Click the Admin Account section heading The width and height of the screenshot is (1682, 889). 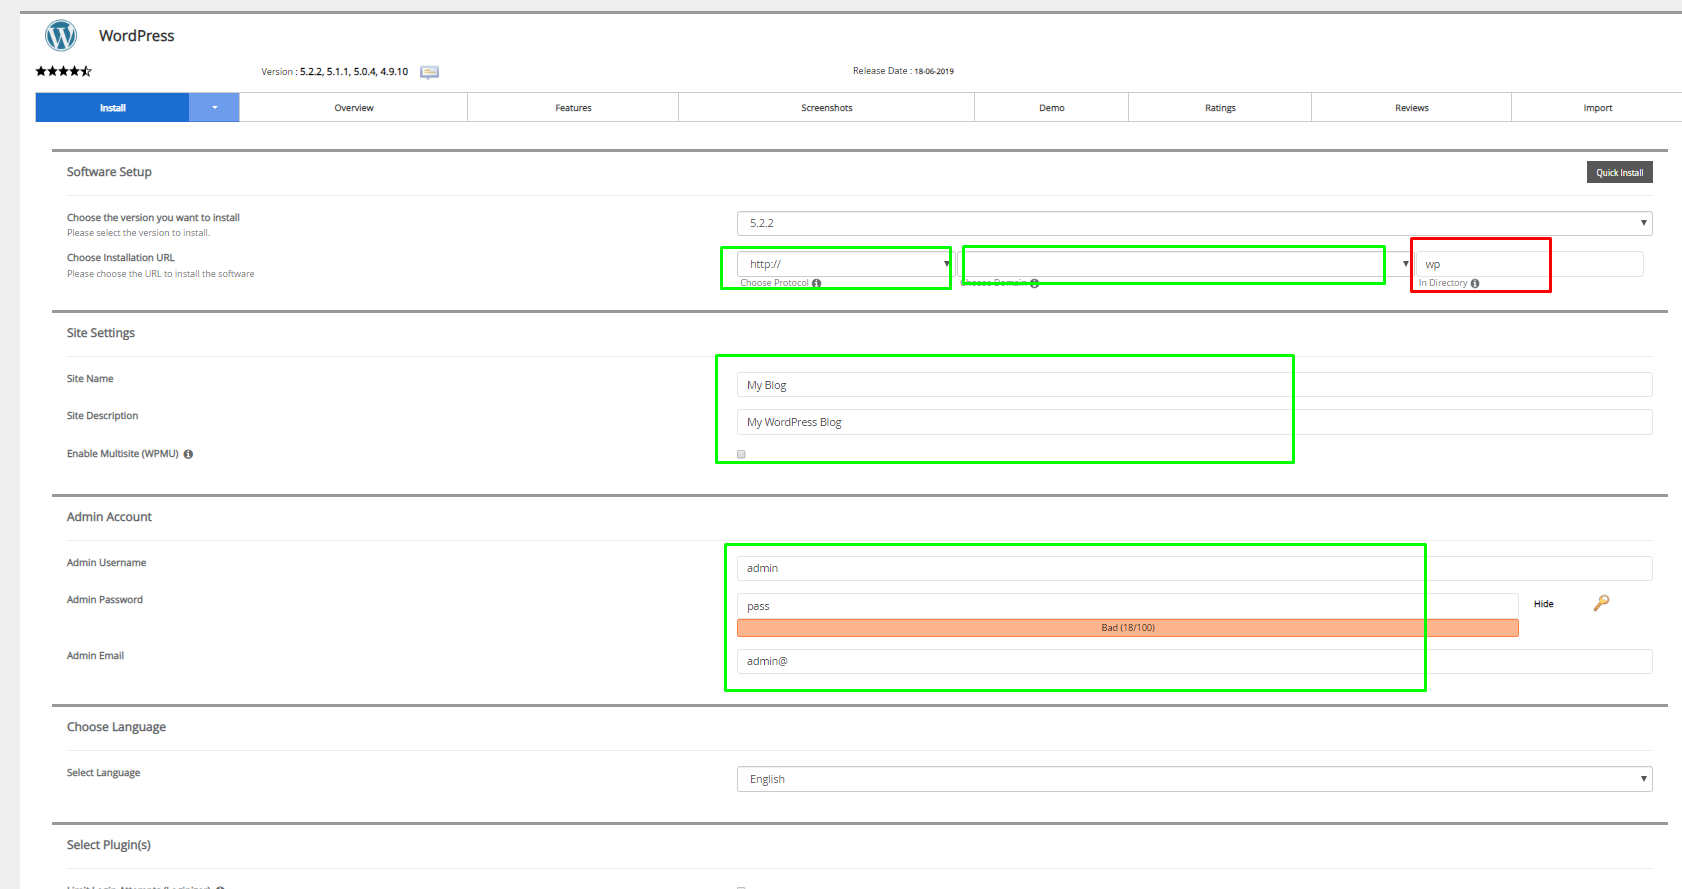[x=109, y=517]
